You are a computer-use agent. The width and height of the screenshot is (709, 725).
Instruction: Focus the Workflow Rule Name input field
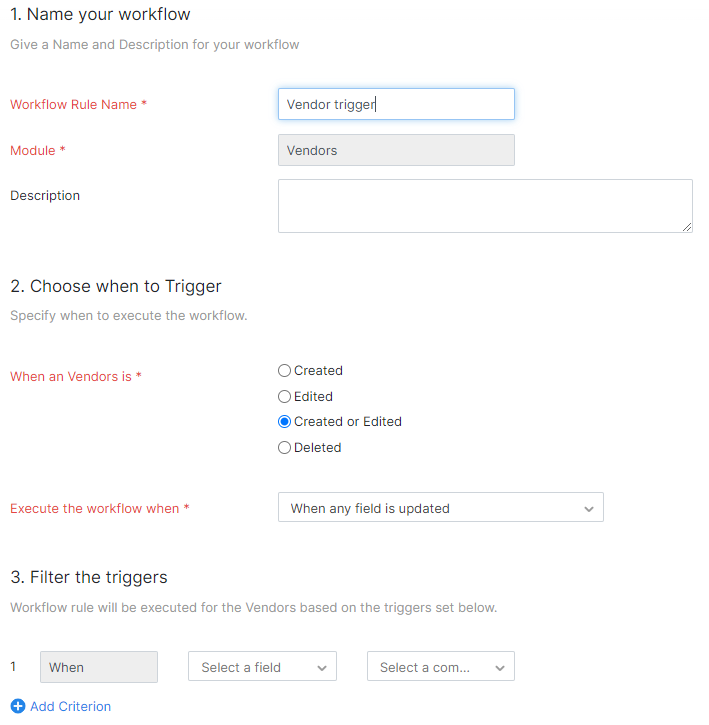click(x=395, y=104)
